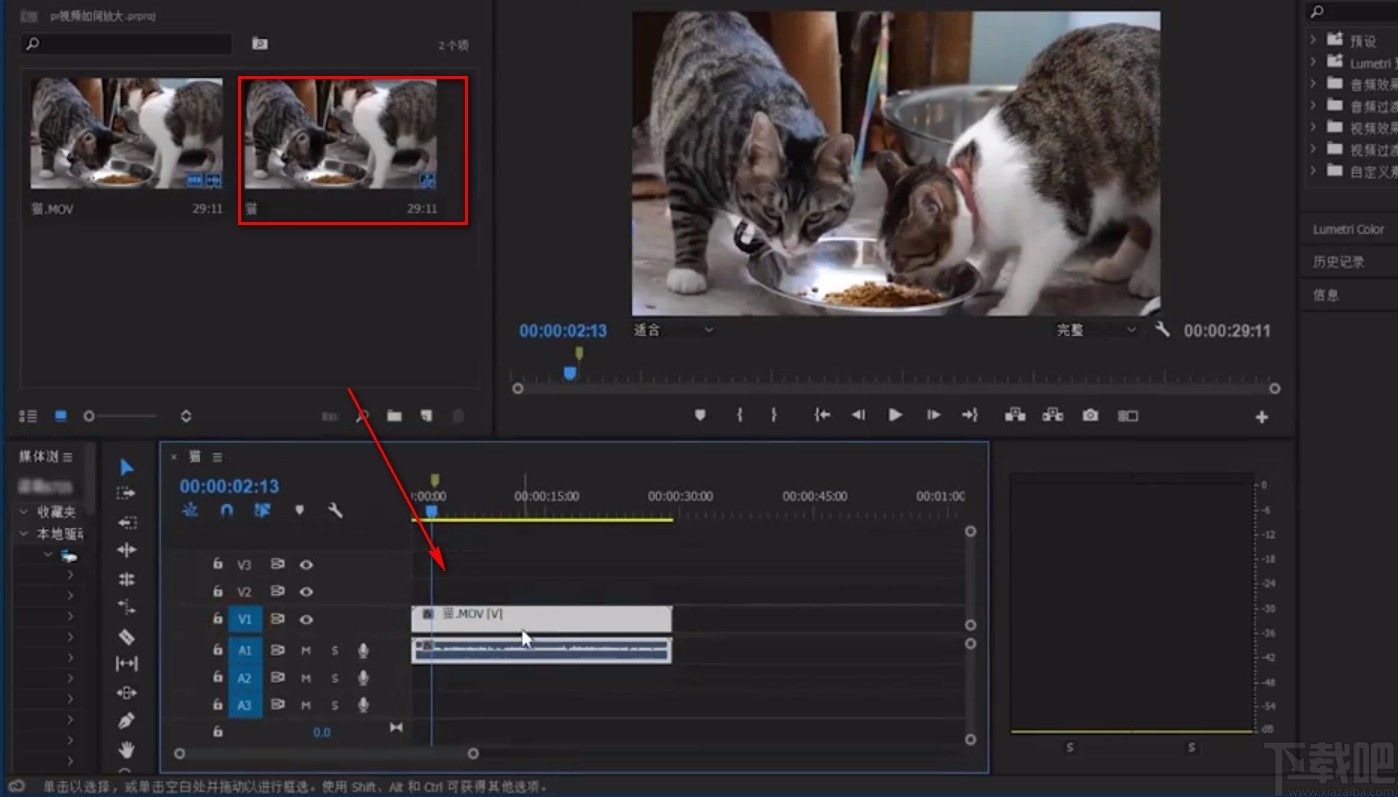Viewport: 1398px width, 797px height.
Task: Open playback resolution dropdown 完整
Action: coord(1097,330)
